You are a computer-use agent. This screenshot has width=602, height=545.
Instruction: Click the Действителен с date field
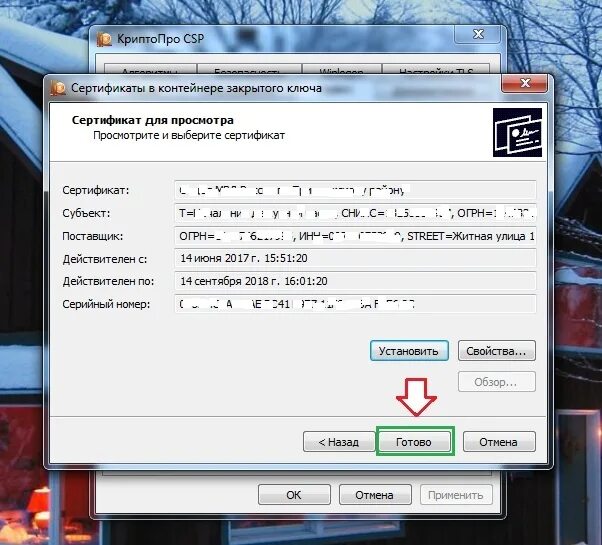355,258
